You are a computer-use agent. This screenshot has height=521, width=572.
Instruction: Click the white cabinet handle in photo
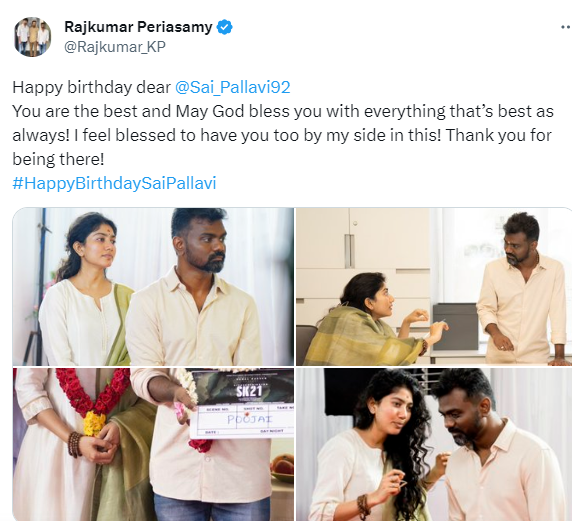pos(349,251)
